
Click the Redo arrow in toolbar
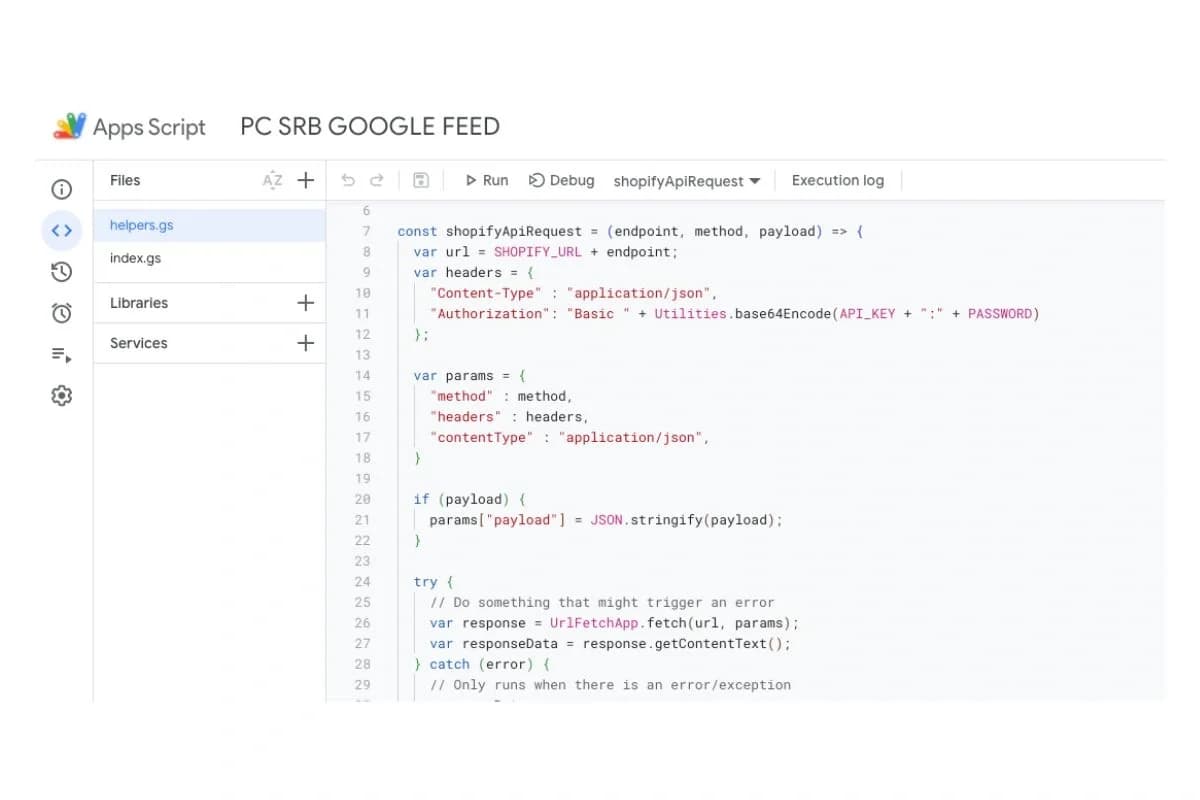point(377,181)
